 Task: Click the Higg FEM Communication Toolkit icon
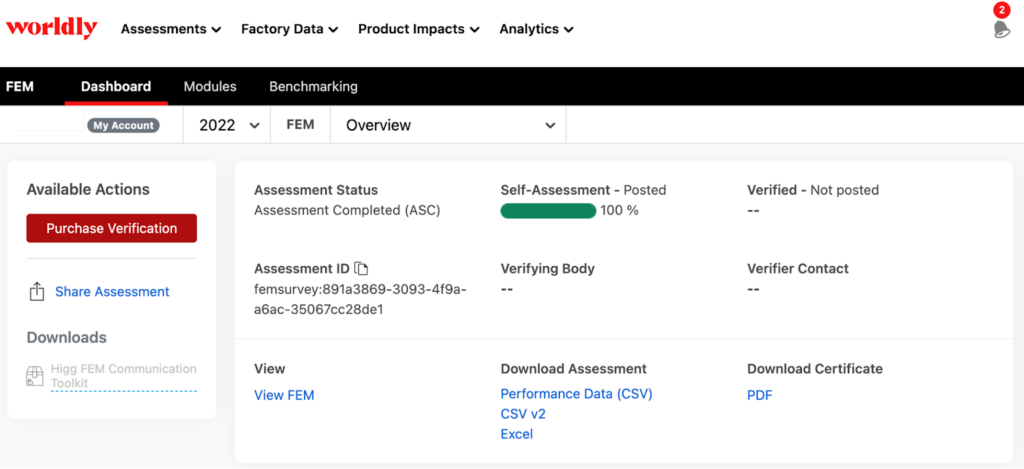pos(34,376)
